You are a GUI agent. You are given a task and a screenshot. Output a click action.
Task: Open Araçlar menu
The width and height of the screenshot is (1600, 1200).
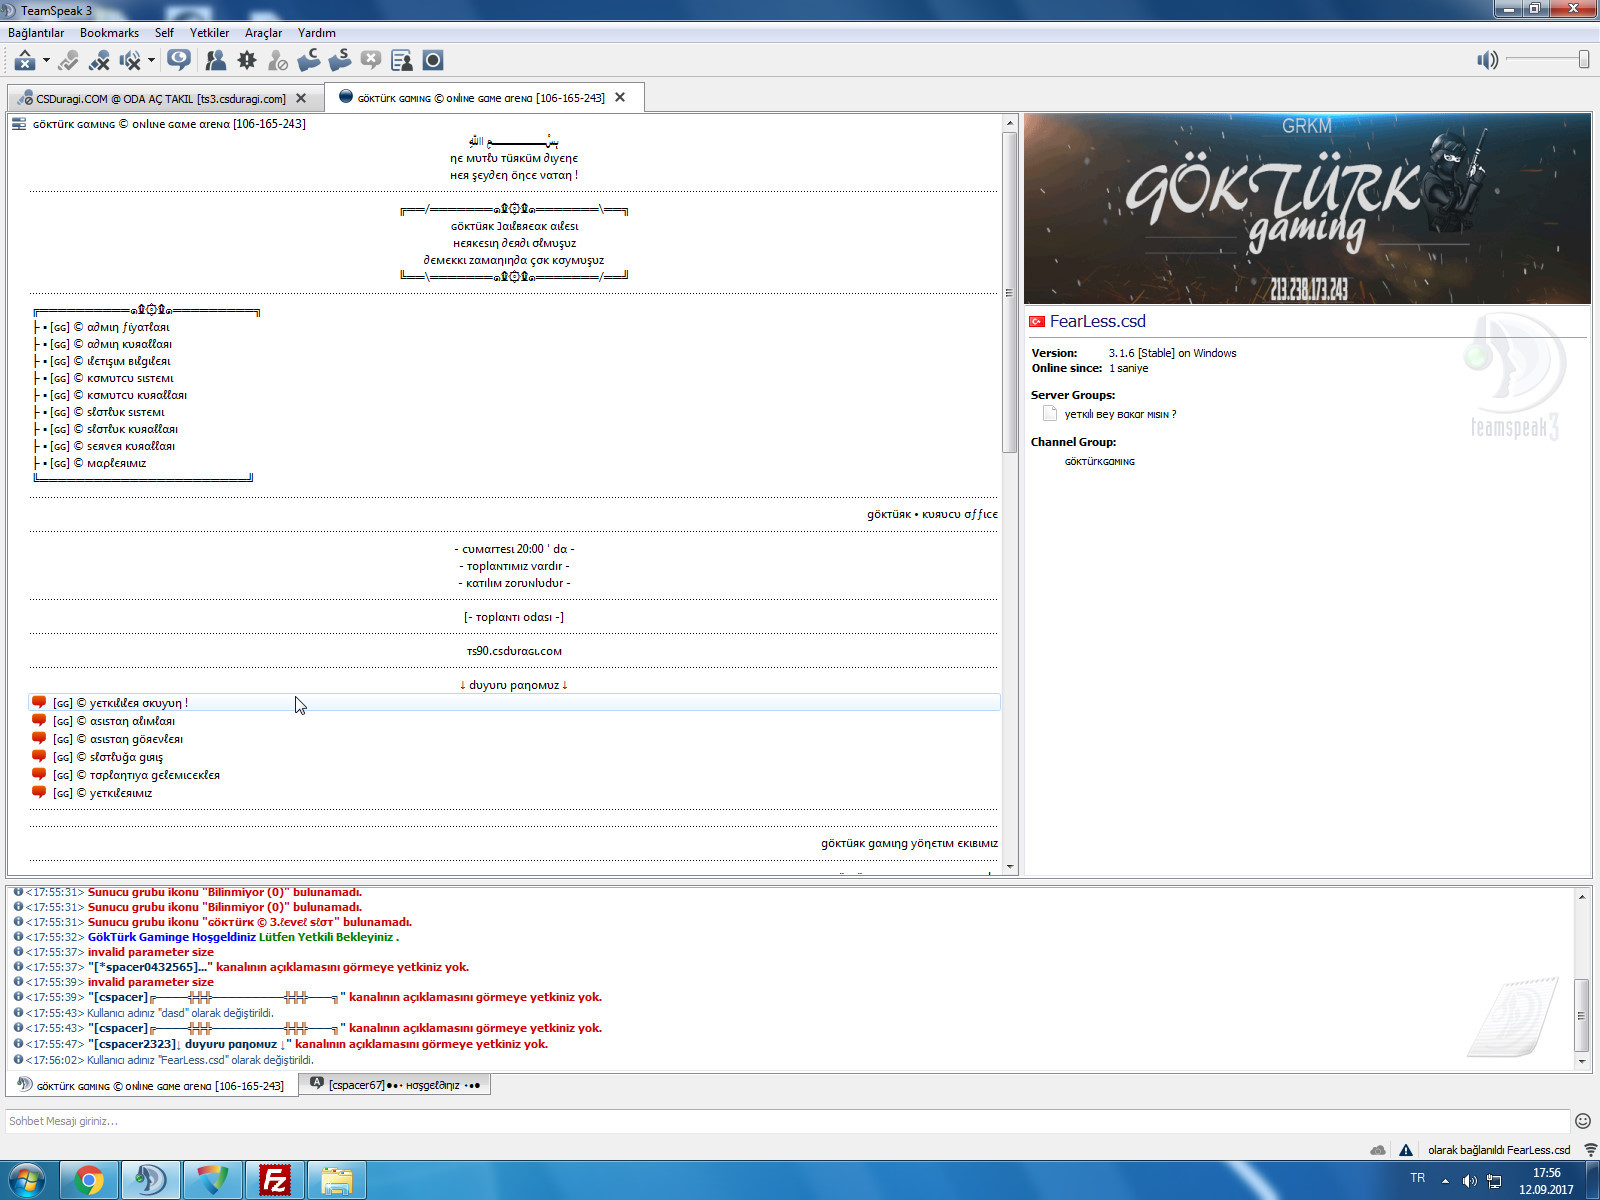tap(263, 33)
